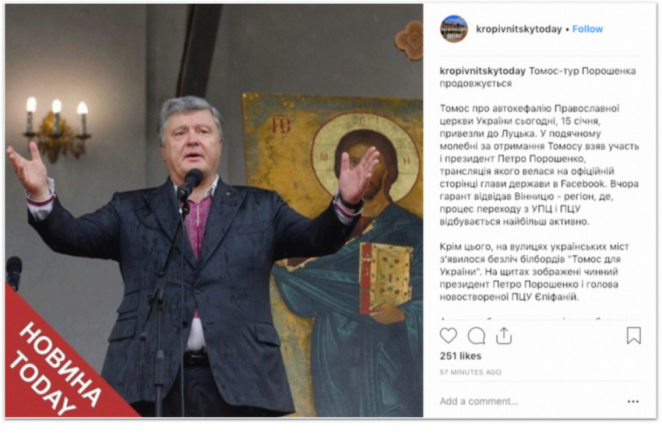Focus the Add a comment field
Screen dimensions: 662x437
click(x=532, y=402)
